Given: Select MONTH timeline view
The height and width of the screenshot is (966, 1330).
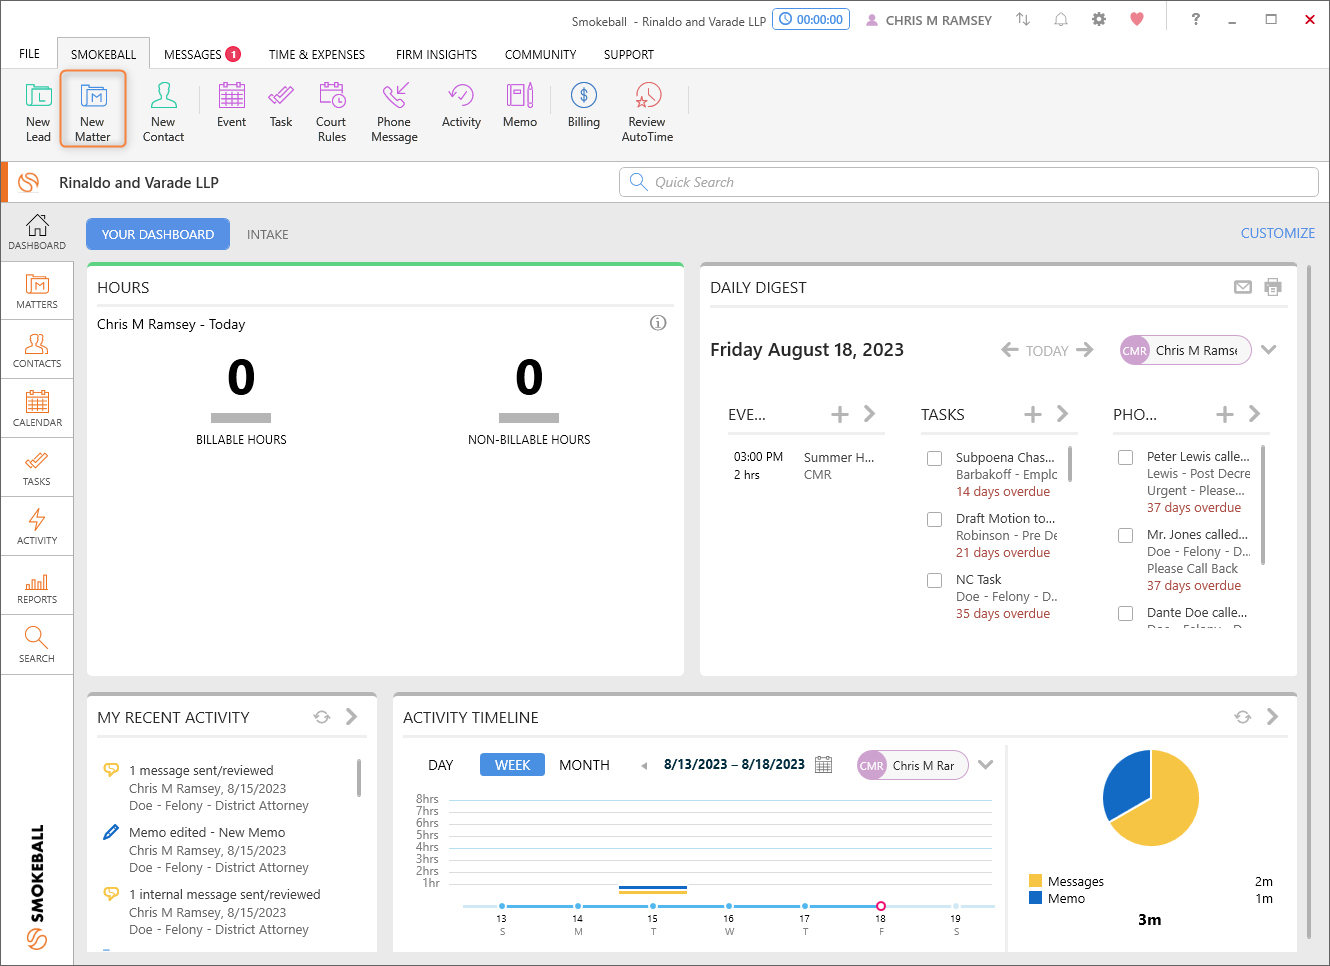Looking at the screenshot, I should (x=584, y=765).
